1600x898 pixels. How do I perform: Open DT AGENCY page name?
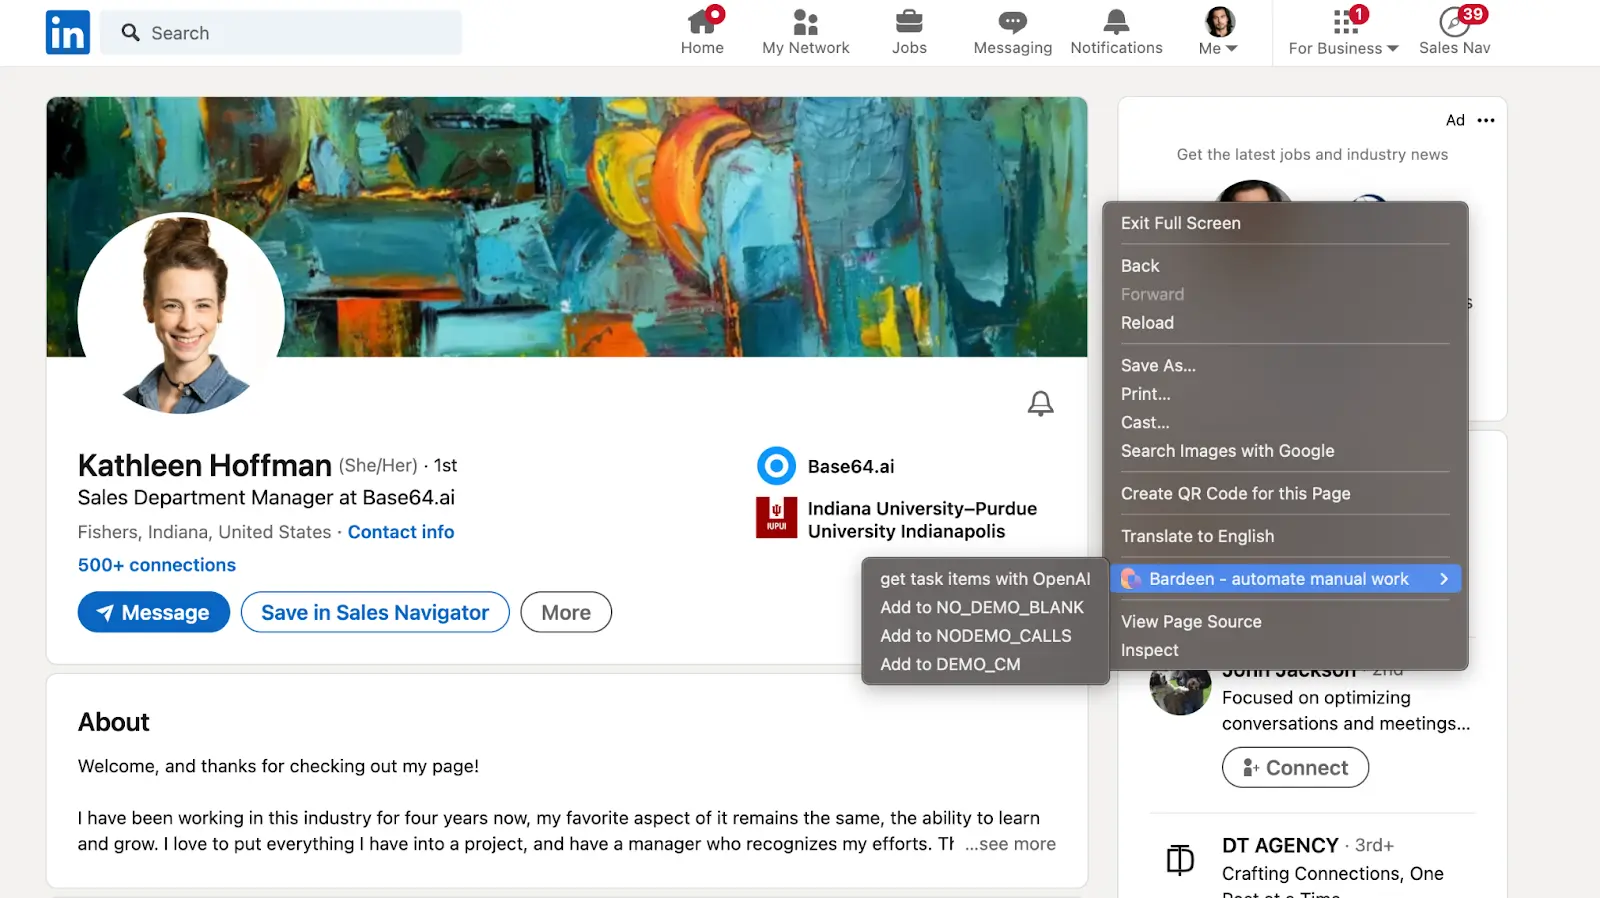1280,846
